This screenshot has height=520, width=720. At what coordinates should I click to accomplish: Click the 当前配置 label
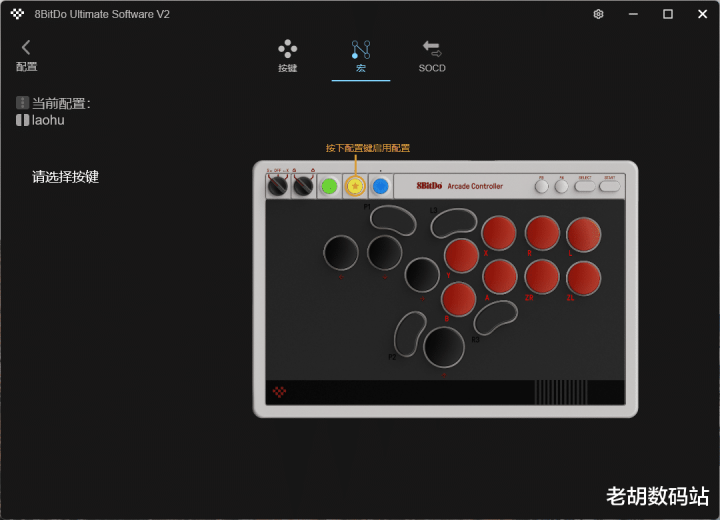pyautogui.click(x=61, y=103)
